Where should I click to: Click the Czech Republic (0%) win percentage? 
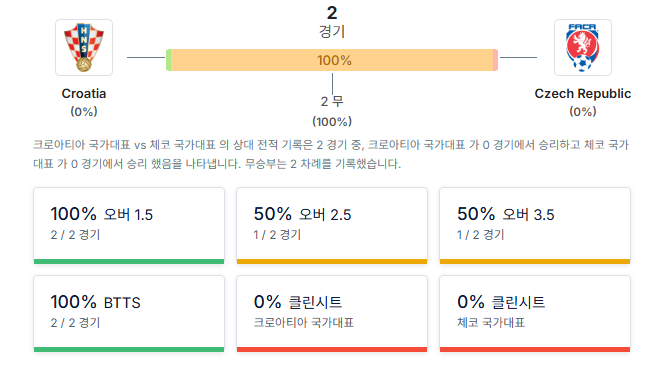coord(583,112)
